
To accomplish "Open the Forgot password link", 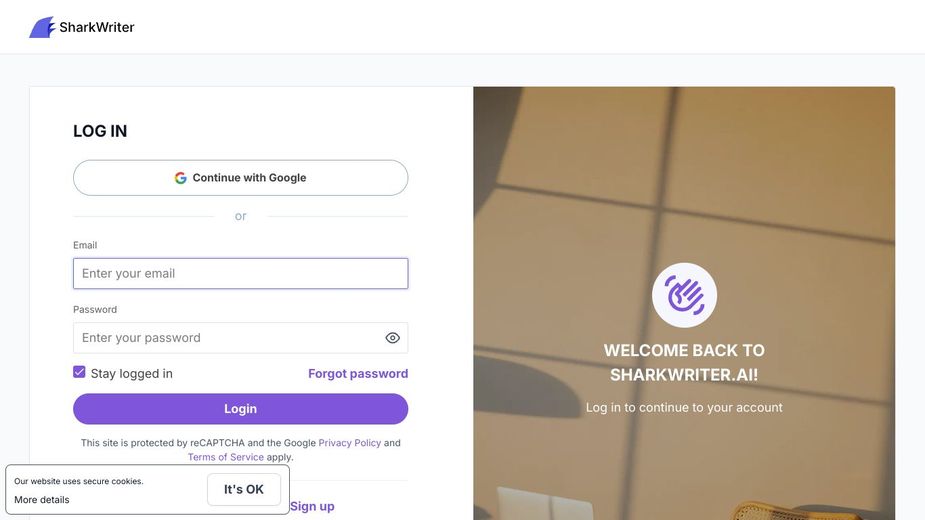I will tap(358, 373).
